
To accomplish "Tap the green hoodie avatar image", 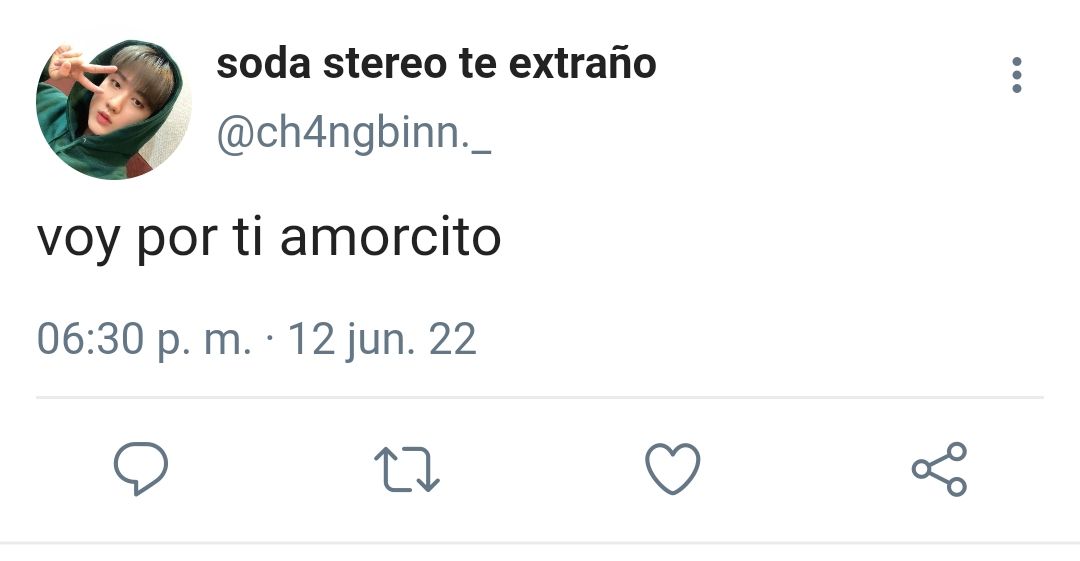I will [114, 110].
